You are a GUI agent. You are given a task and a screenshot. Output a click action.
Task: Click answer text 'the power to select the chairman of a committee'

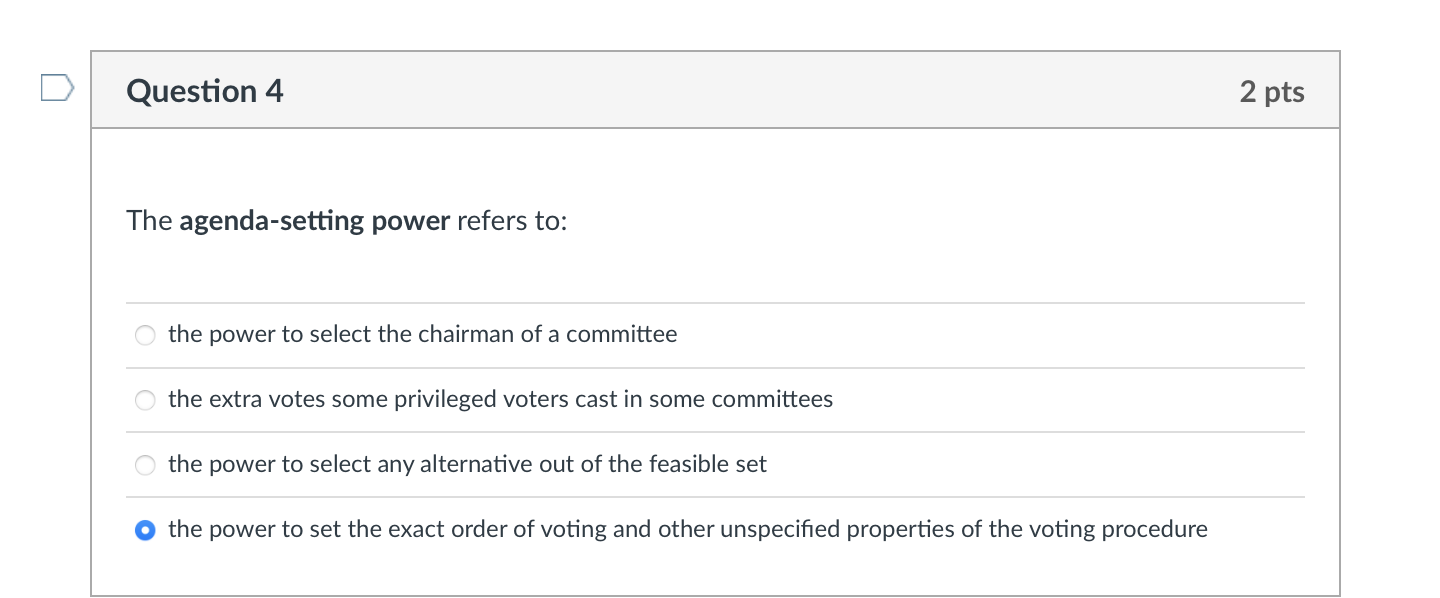click(x=422, y=335)
